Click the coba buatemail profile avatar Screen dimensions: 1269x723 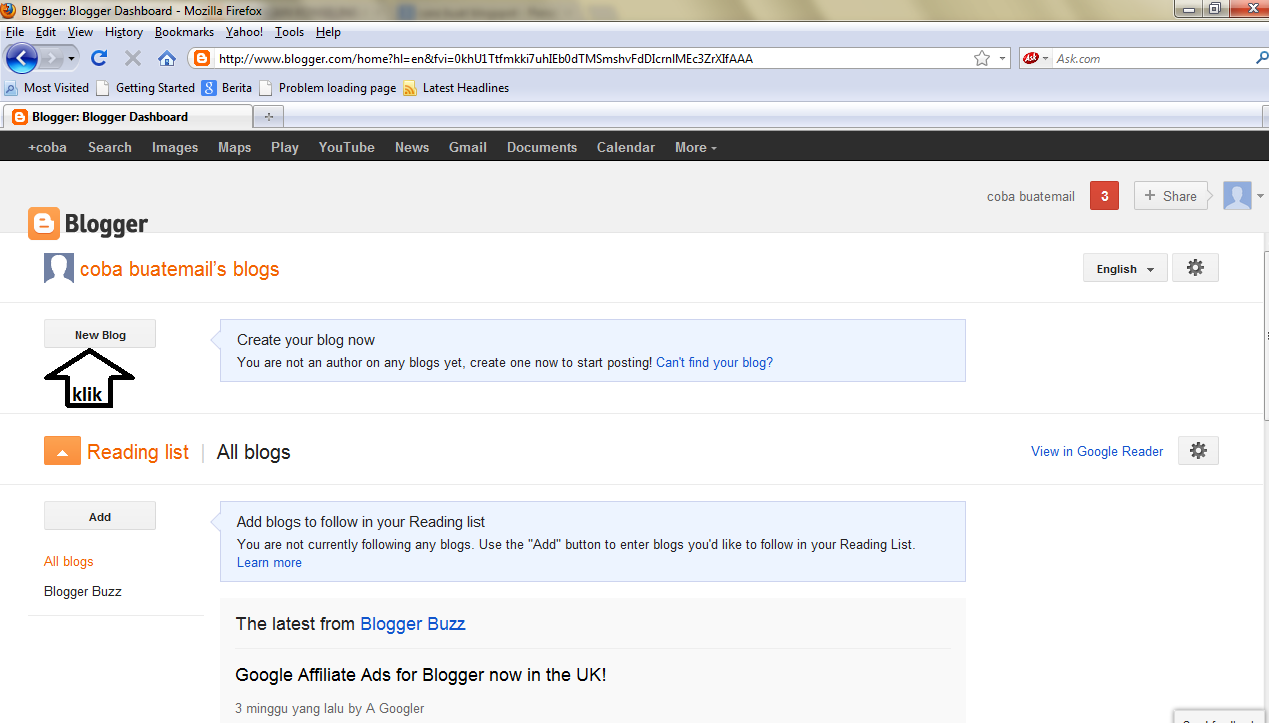[x=59, y=268]
